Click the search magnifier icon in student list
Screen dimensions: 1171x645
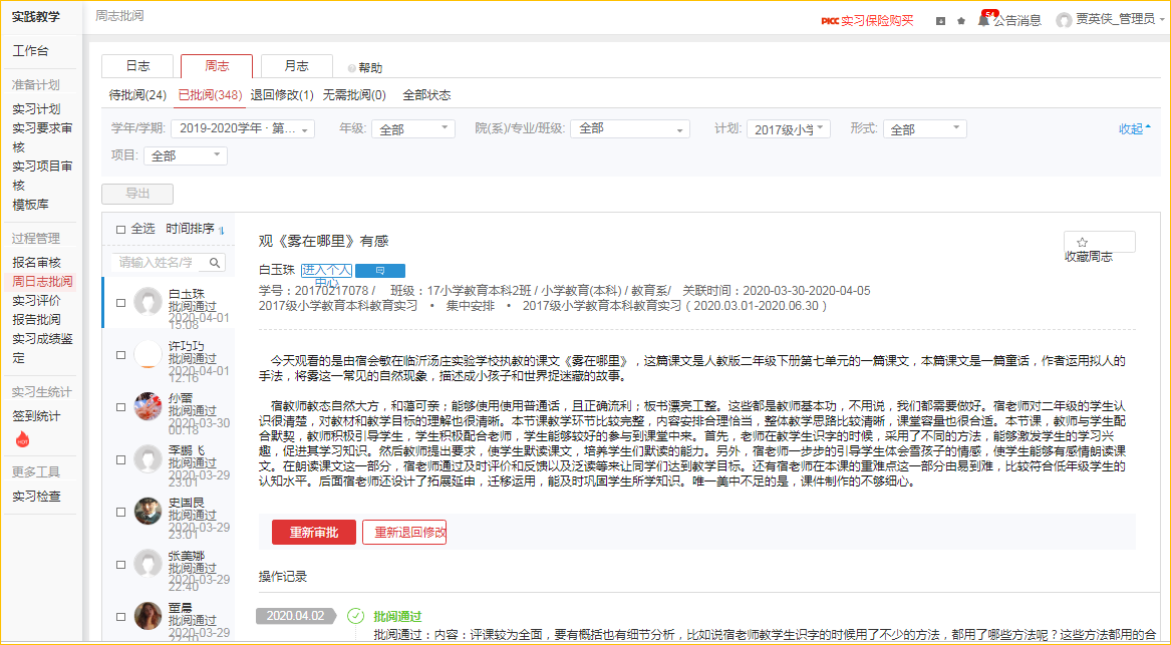(215, 263)
